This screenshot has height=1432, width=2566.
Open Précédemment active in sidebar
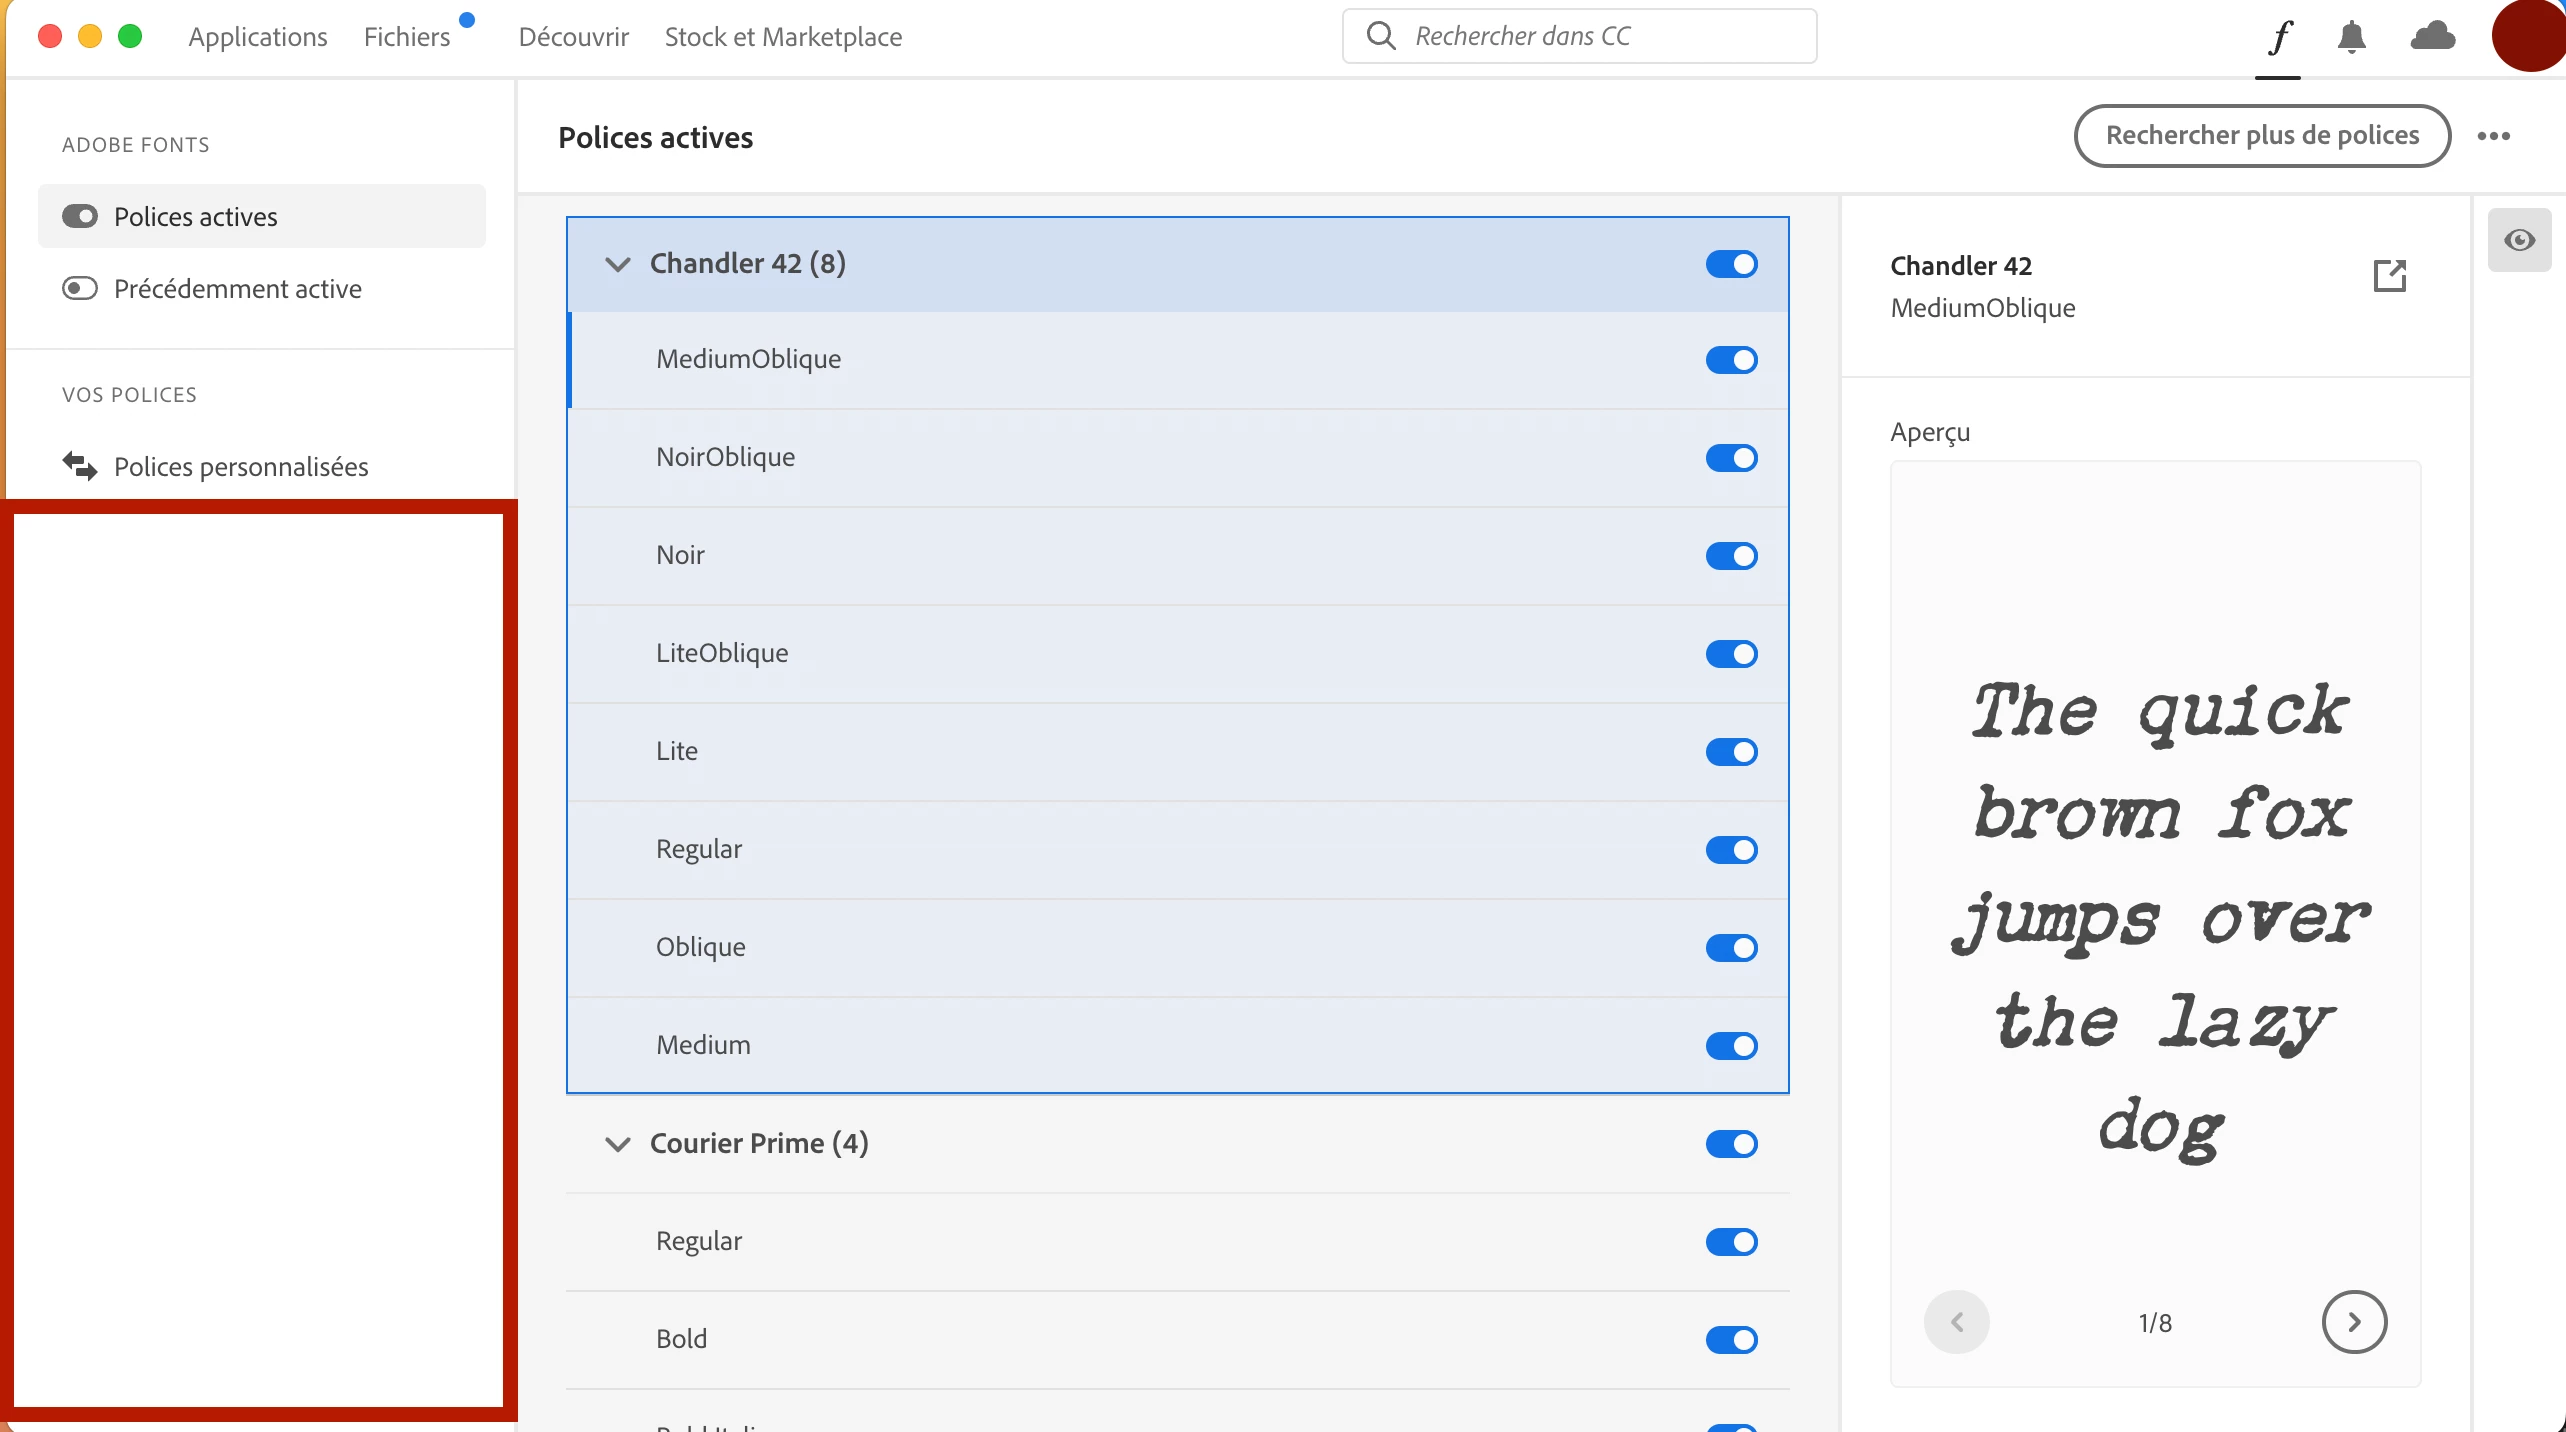click(x=237, y=289)
